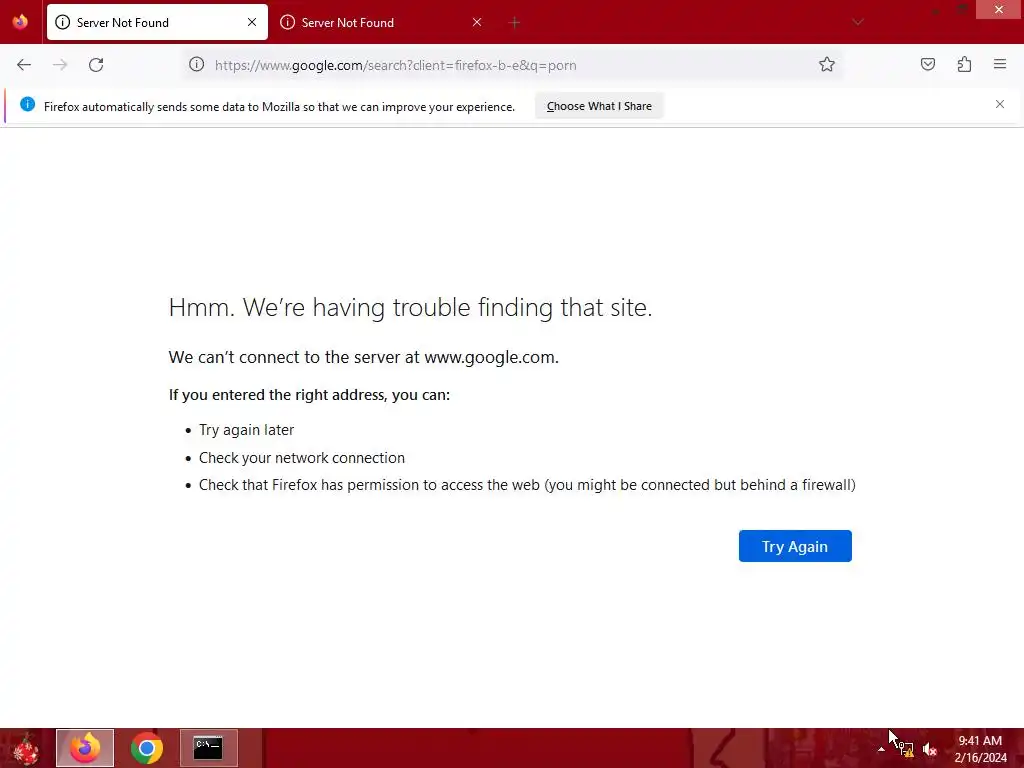Open Save to Pocket icon

tap(928, 64)
